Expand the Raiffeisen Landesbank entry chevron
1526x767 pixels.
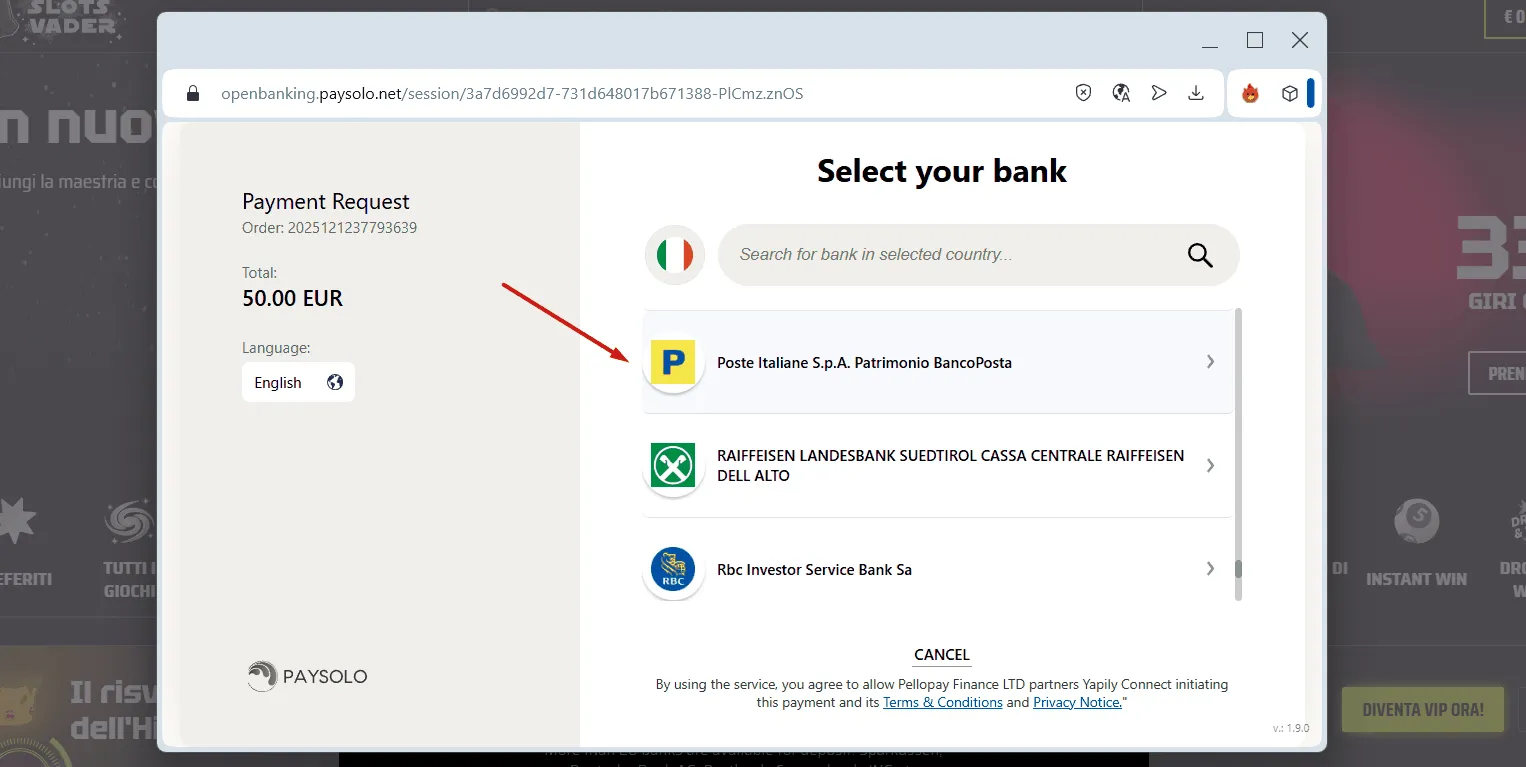tap(1210, 465)
